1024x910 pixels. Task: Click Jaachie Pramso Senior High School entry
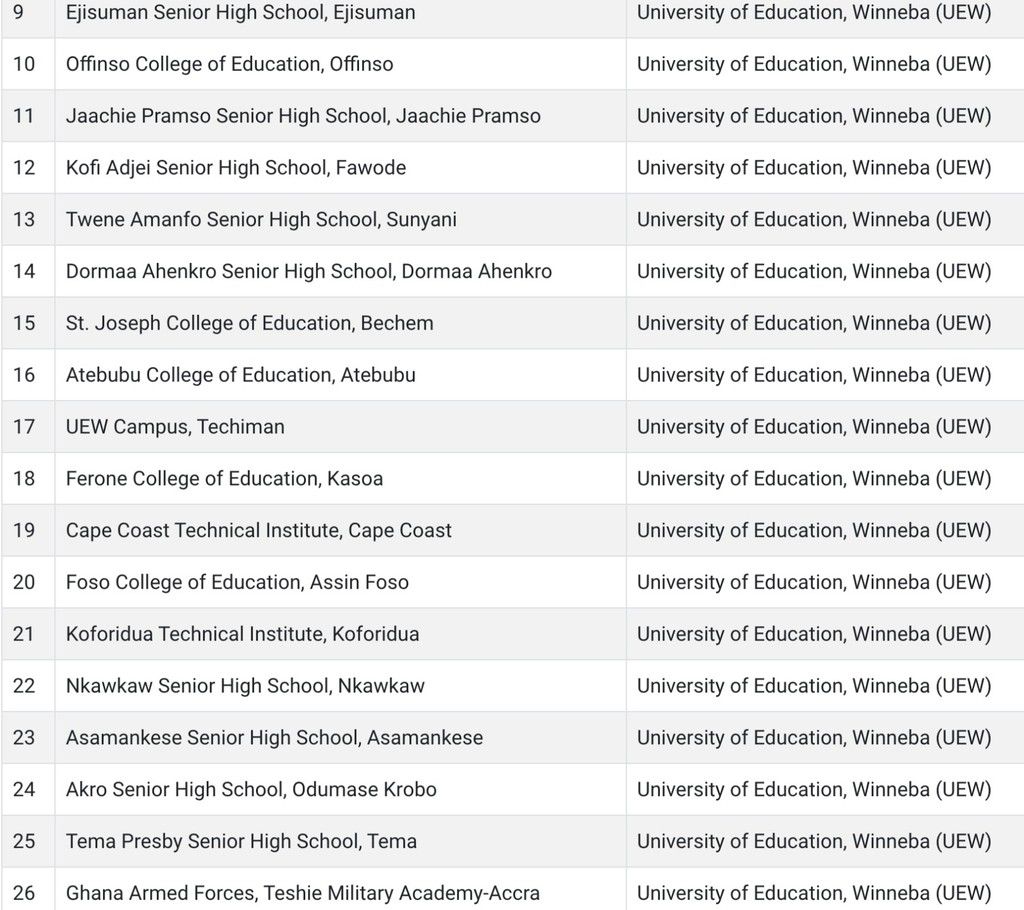[x=303, y=116]
